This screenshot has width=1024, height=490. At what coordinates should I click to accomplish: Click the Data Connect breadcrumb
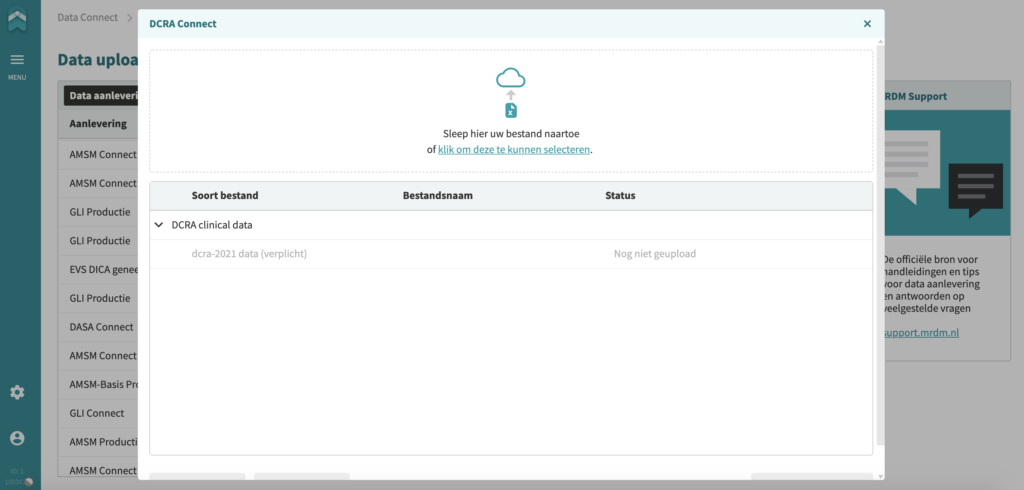[88, 18]
